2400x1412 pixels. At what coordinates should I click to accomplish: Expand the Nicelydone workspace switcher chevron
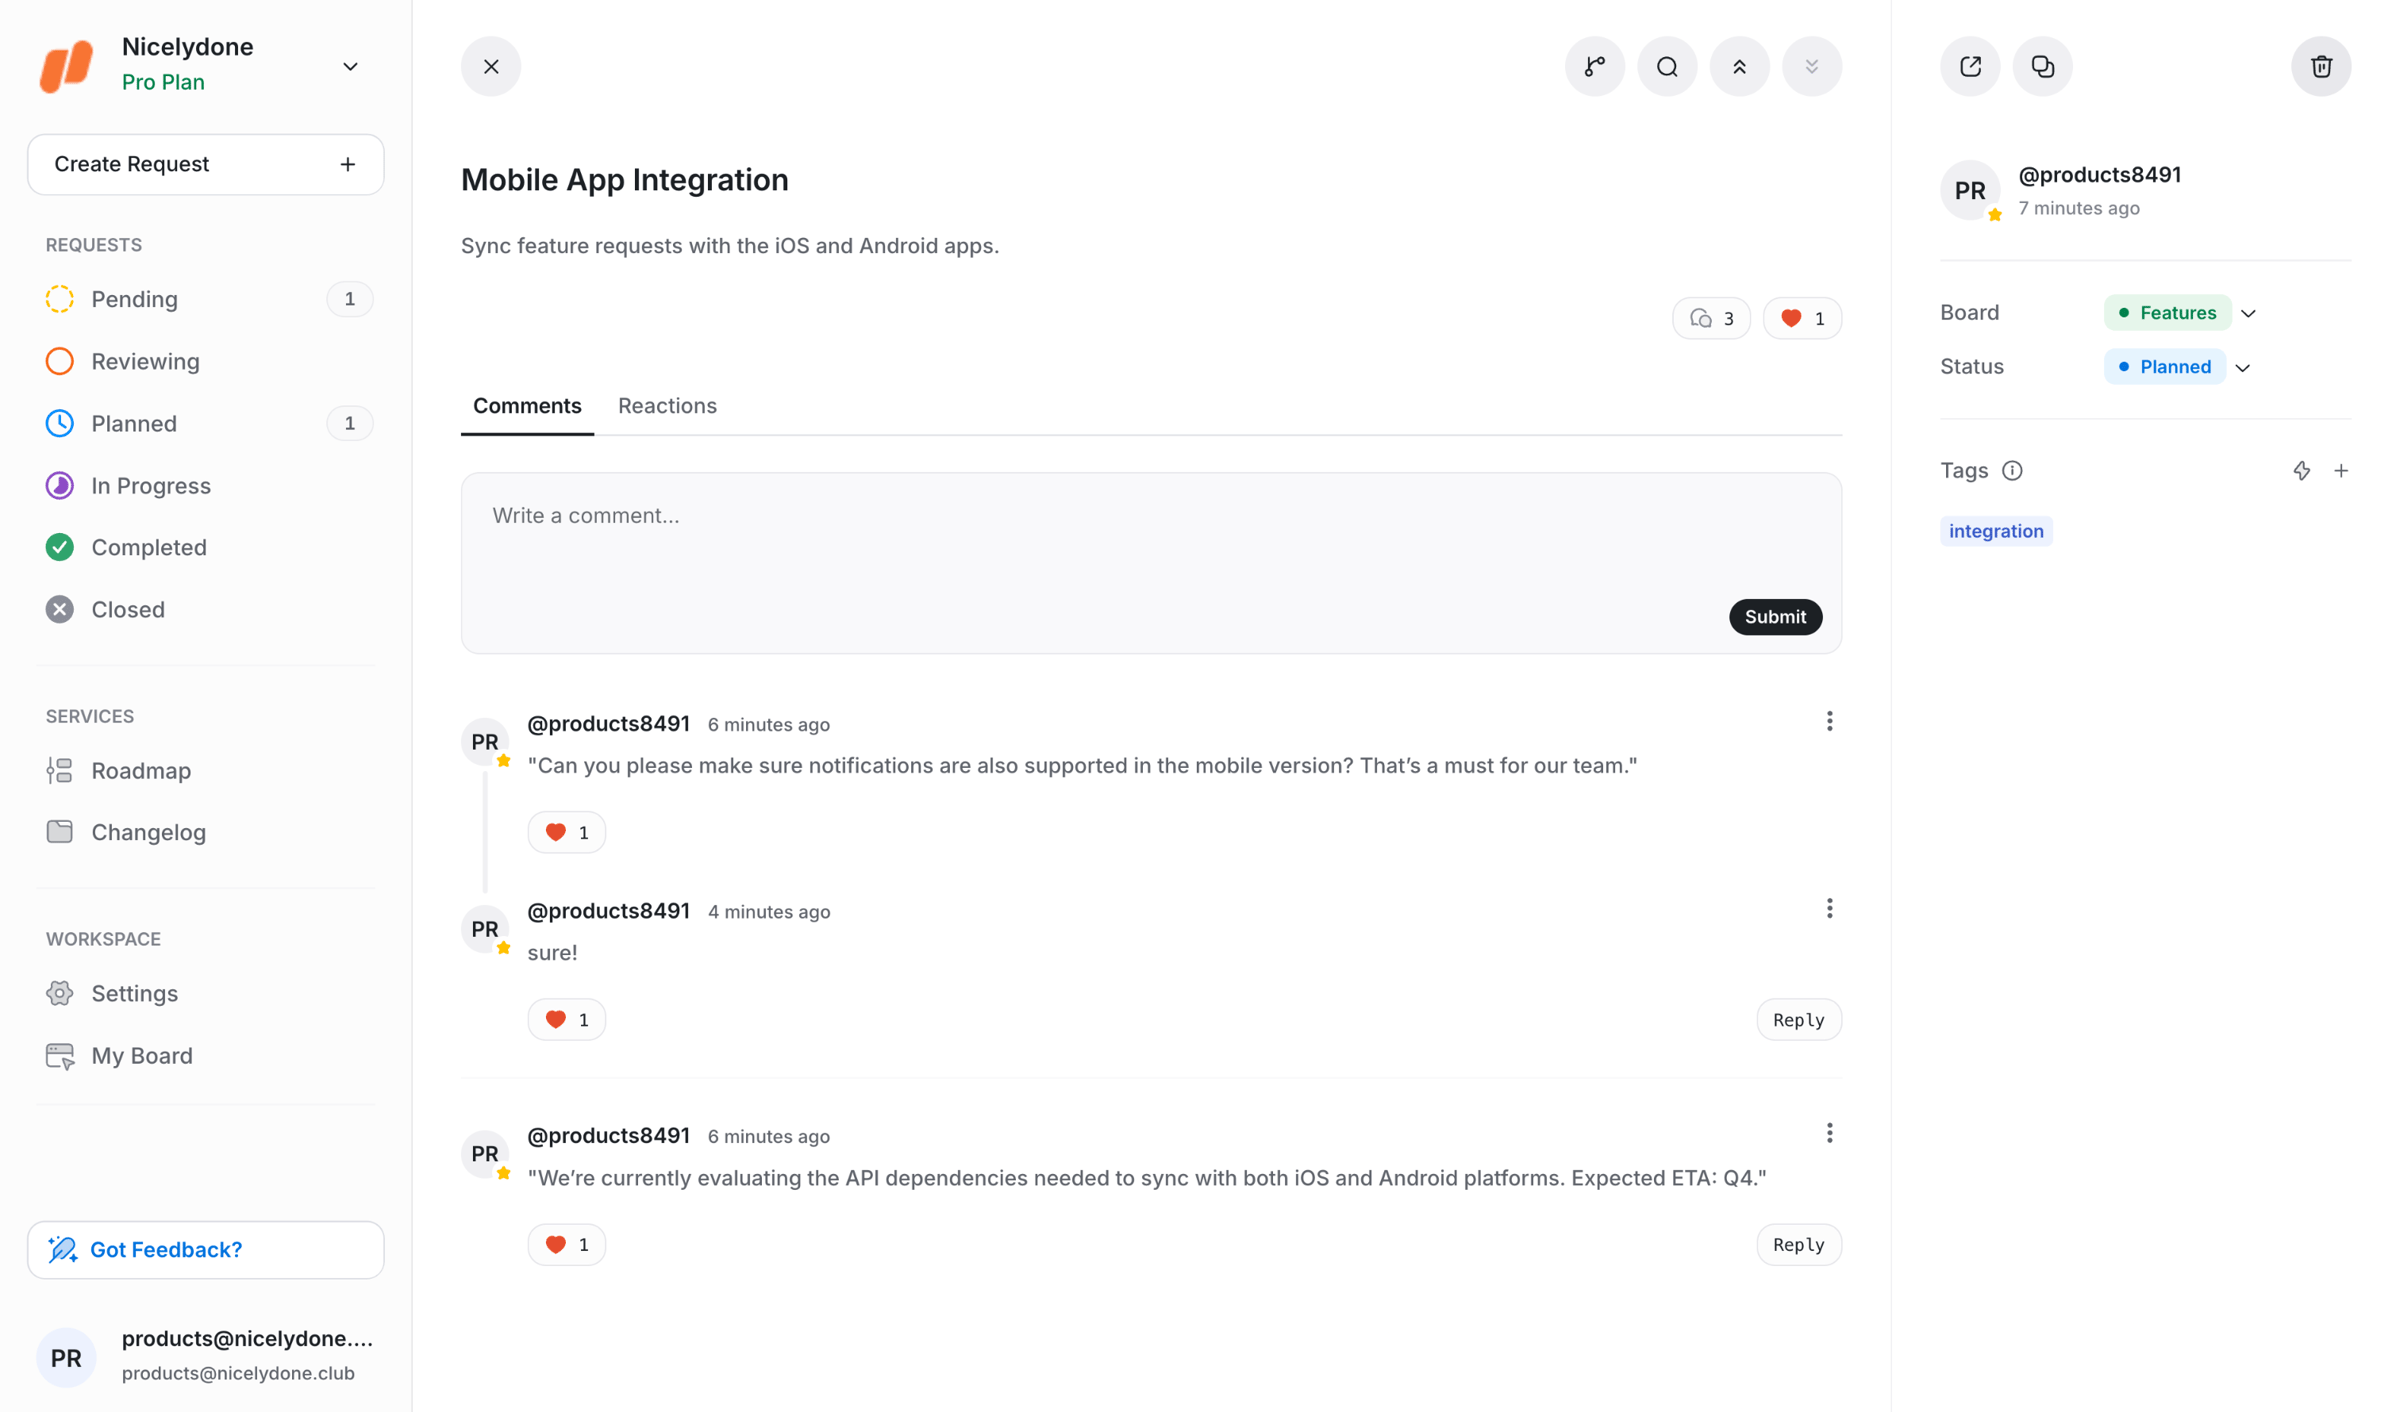pos(350,67)
